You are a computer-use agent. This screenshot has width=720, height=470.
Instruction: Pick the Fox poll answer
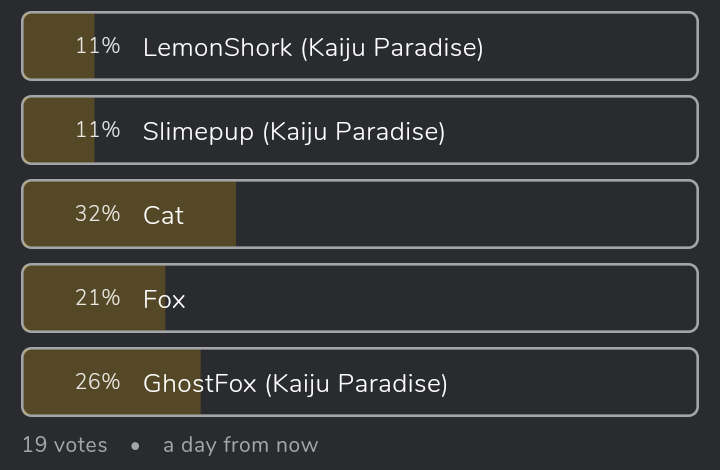(x=360, y=298)
